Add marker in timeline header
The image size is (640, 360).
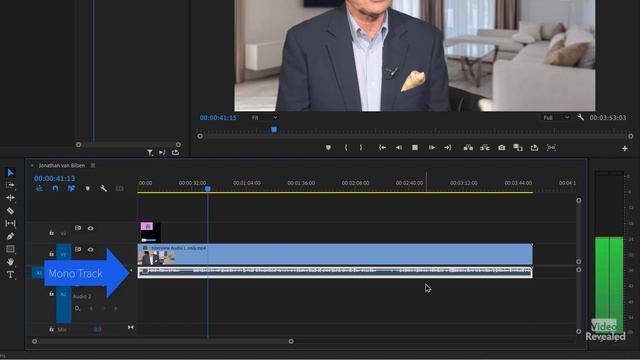[x=87, y=189]
